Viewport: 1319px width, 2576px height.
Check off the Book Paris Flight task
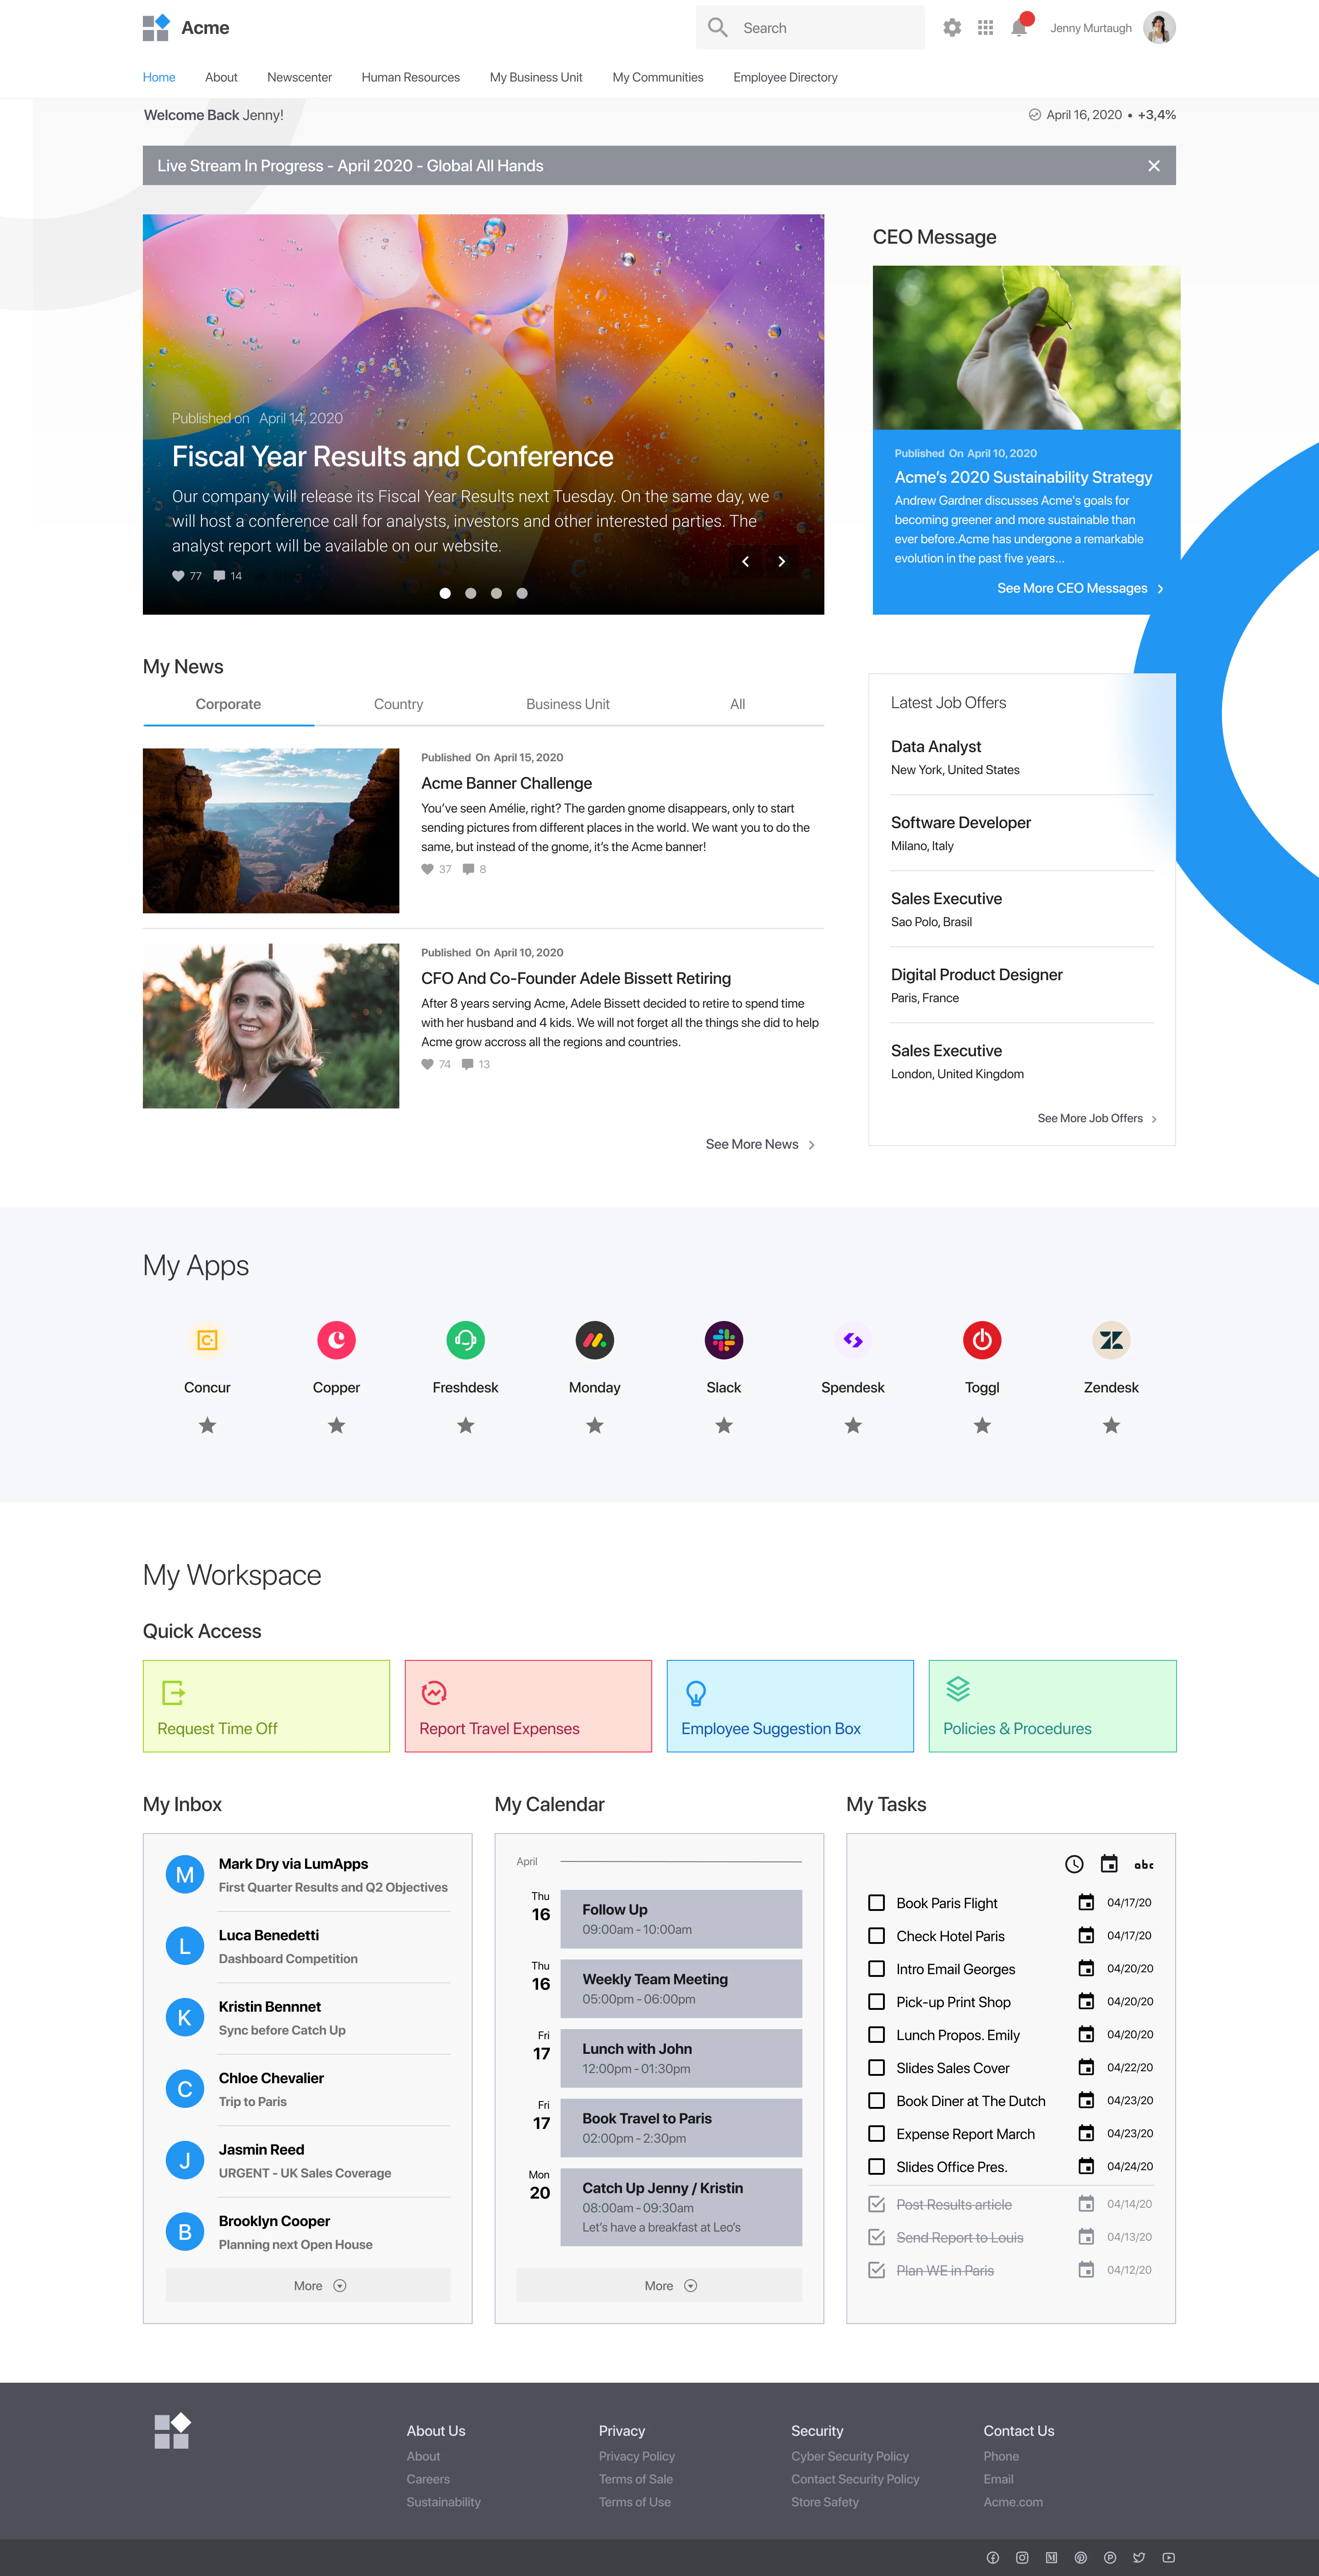pyautogui.click(x=877, y=1903)
